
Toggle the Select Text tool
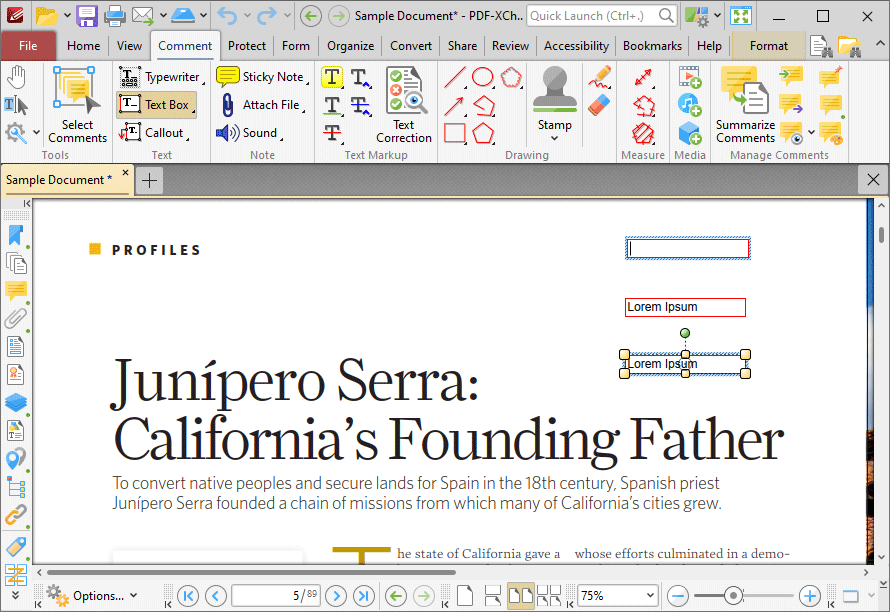[x=16, y=105]
